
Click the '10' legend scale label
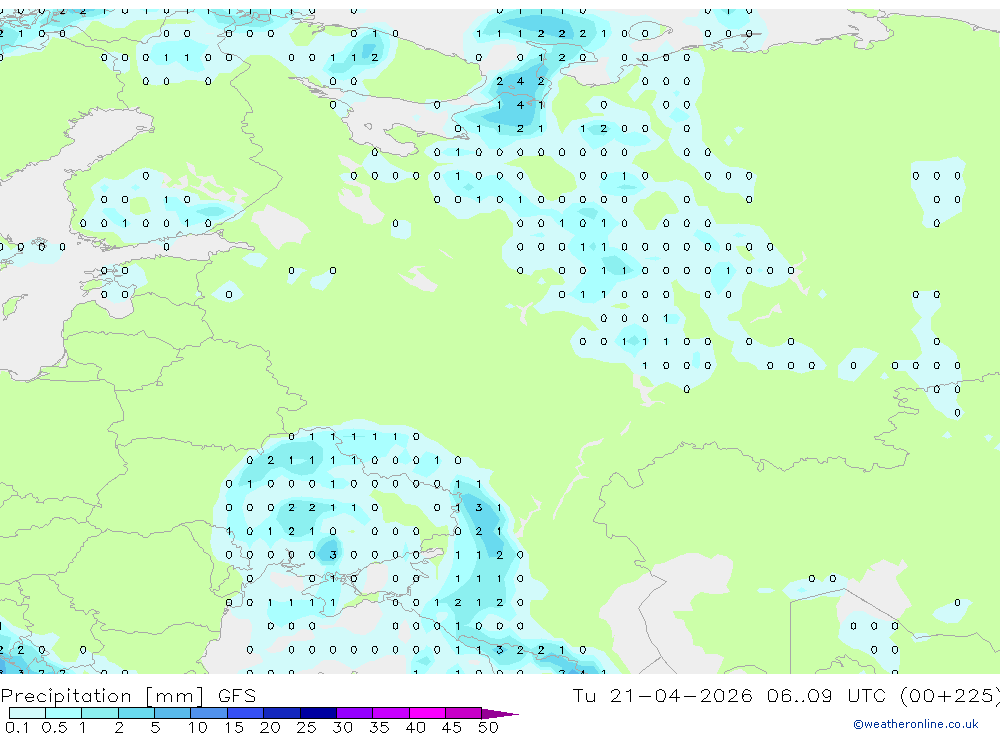pos(198,727)
